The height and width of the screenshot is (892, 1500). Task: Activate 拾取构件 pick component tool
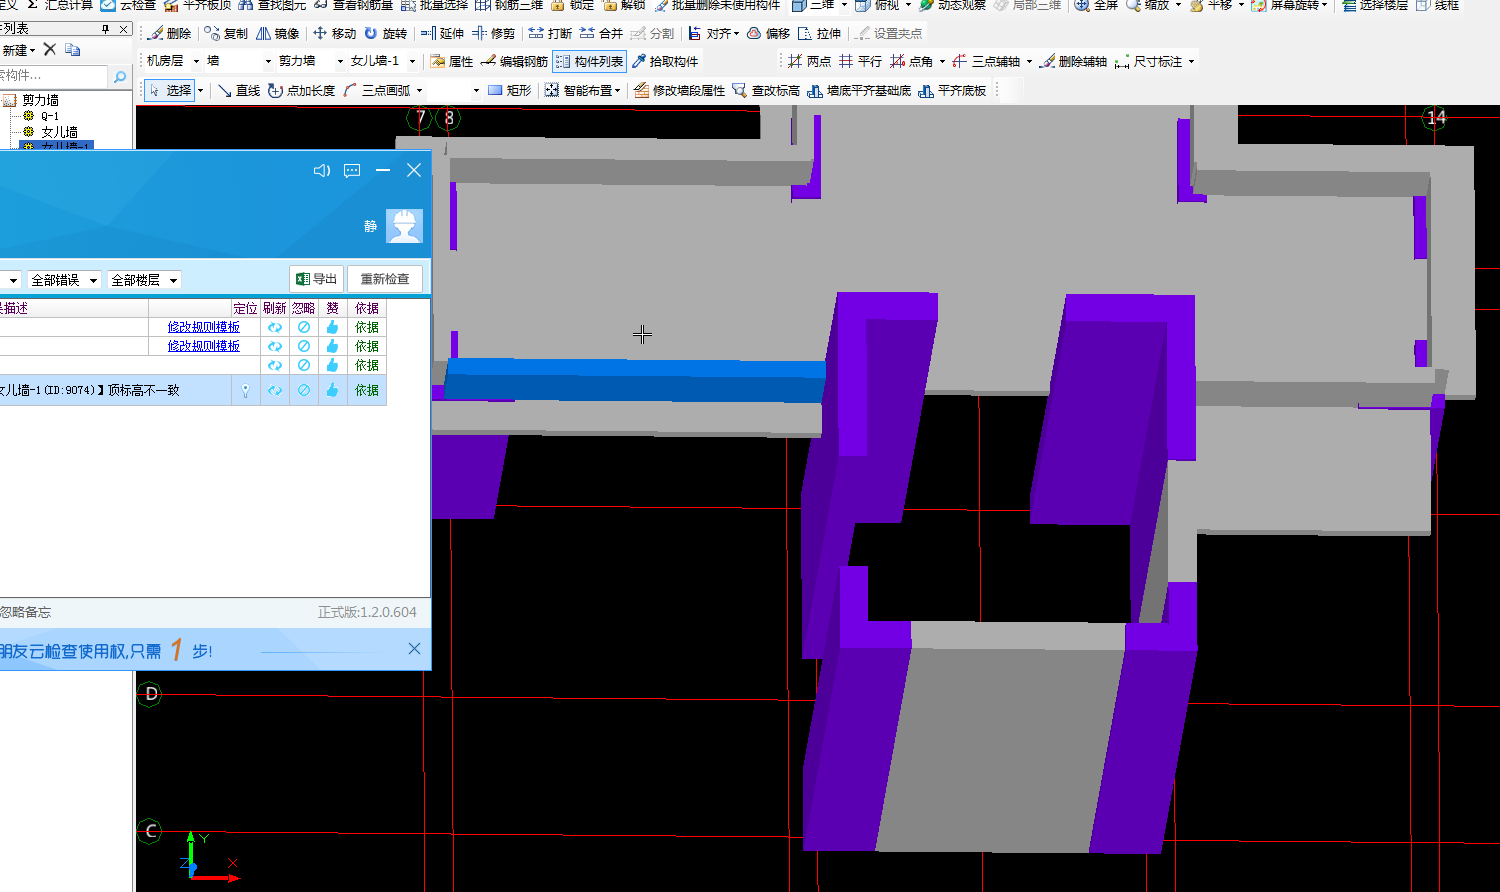666,61
